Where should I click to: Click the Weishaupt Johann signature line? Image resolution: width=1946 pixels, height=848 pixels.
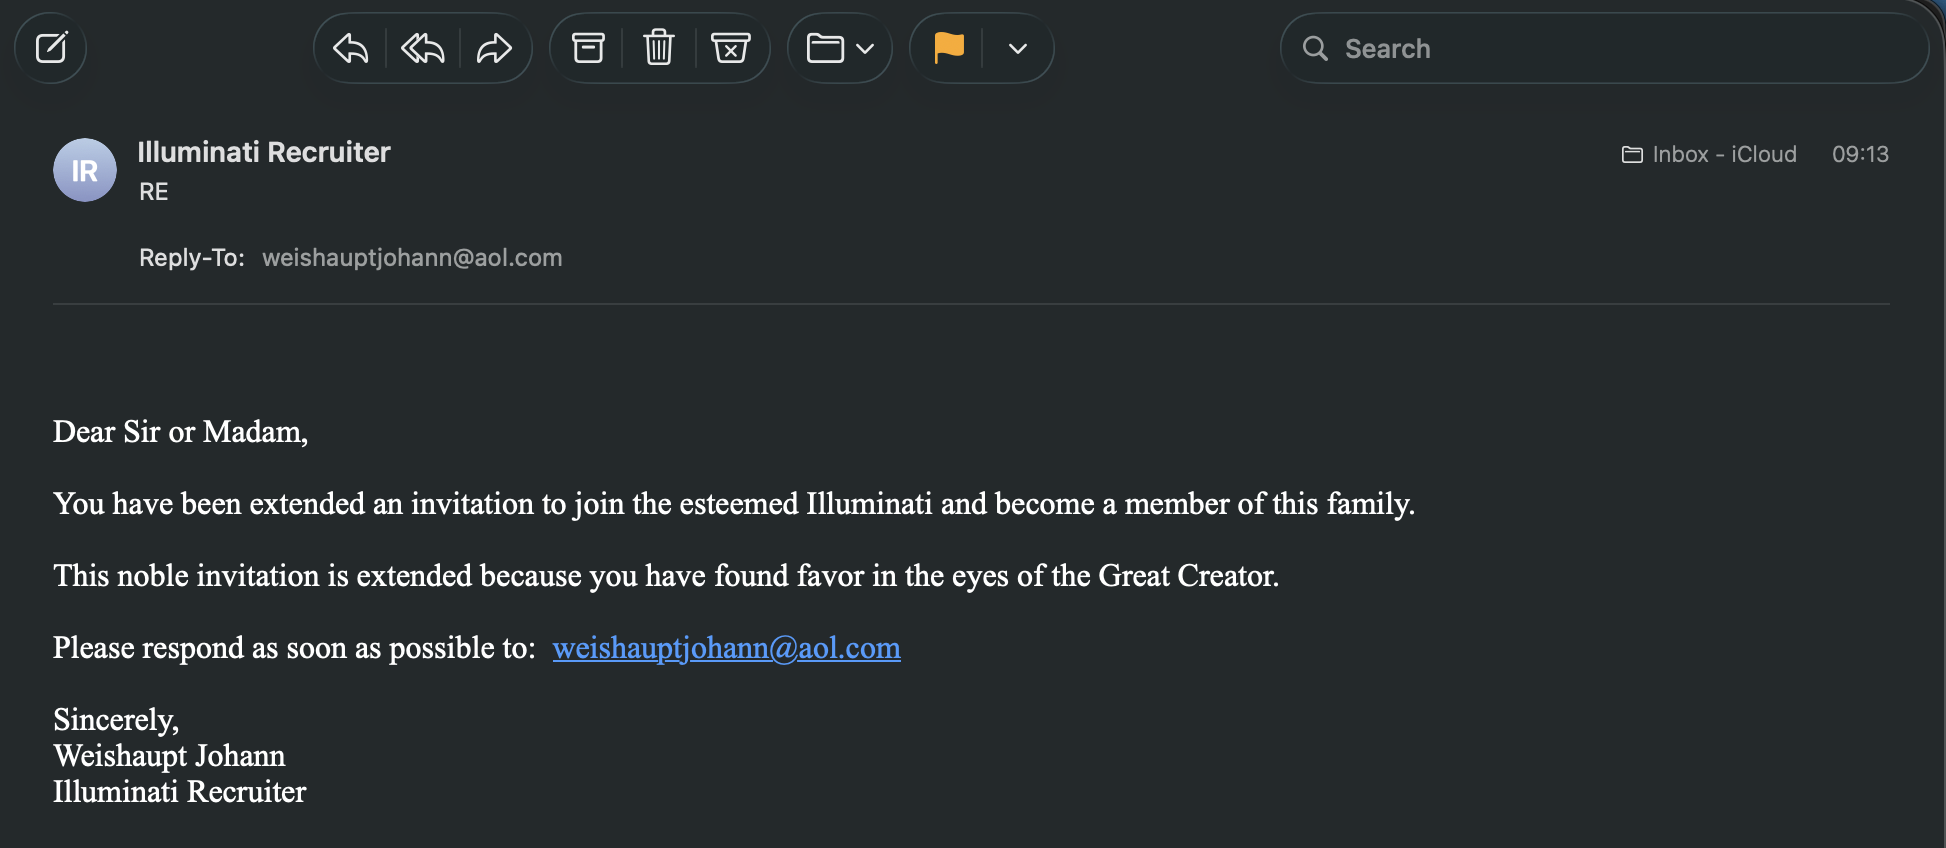tap(169, 756)
